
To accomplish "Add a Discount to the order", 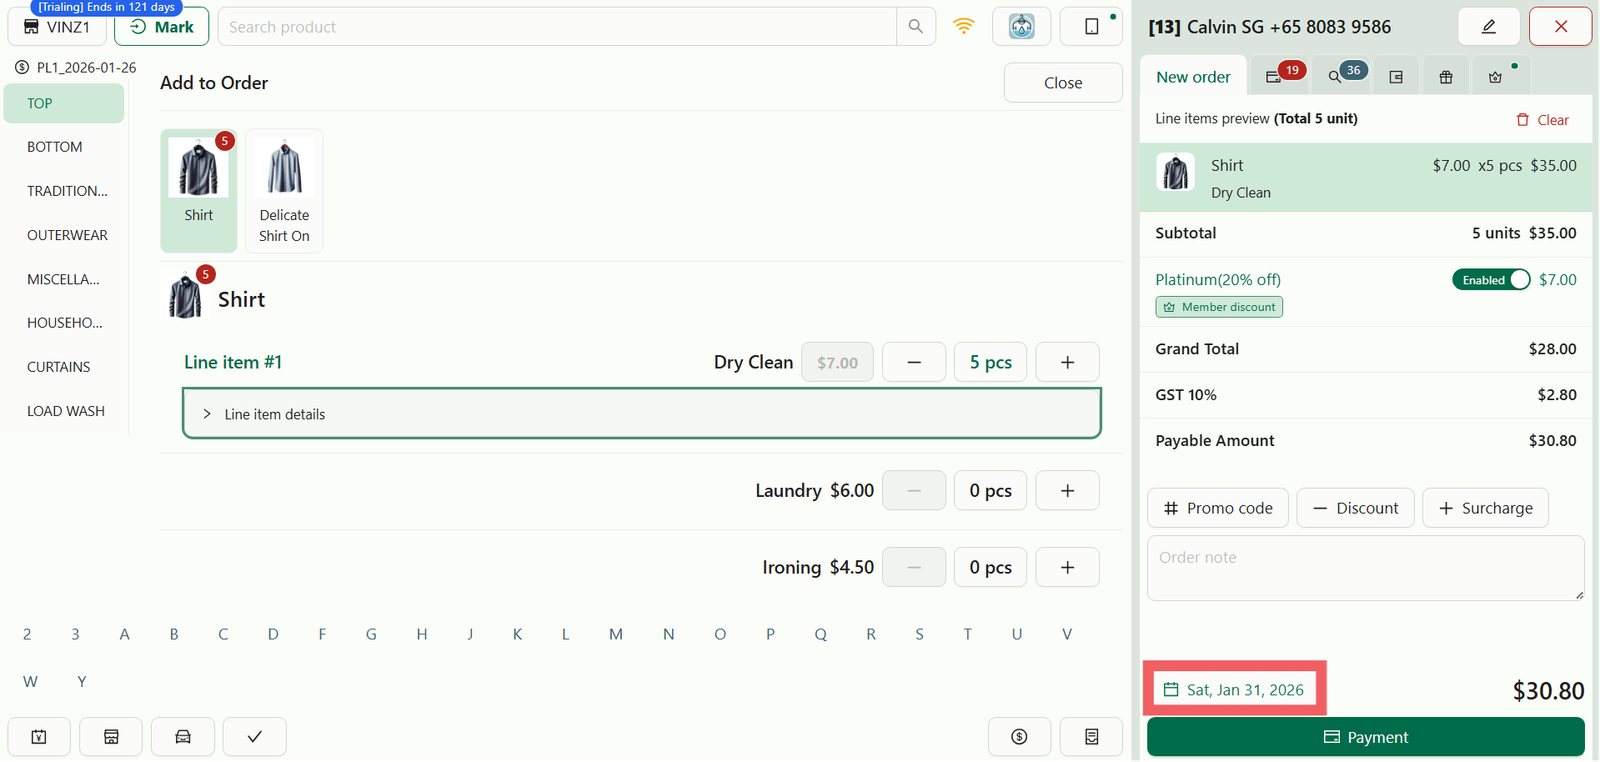I will click(x=1355, y=508).
